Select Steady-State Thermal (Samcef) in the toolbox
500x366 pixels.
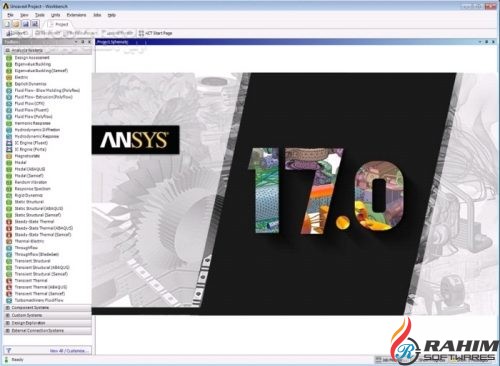(x=43, y=235)
